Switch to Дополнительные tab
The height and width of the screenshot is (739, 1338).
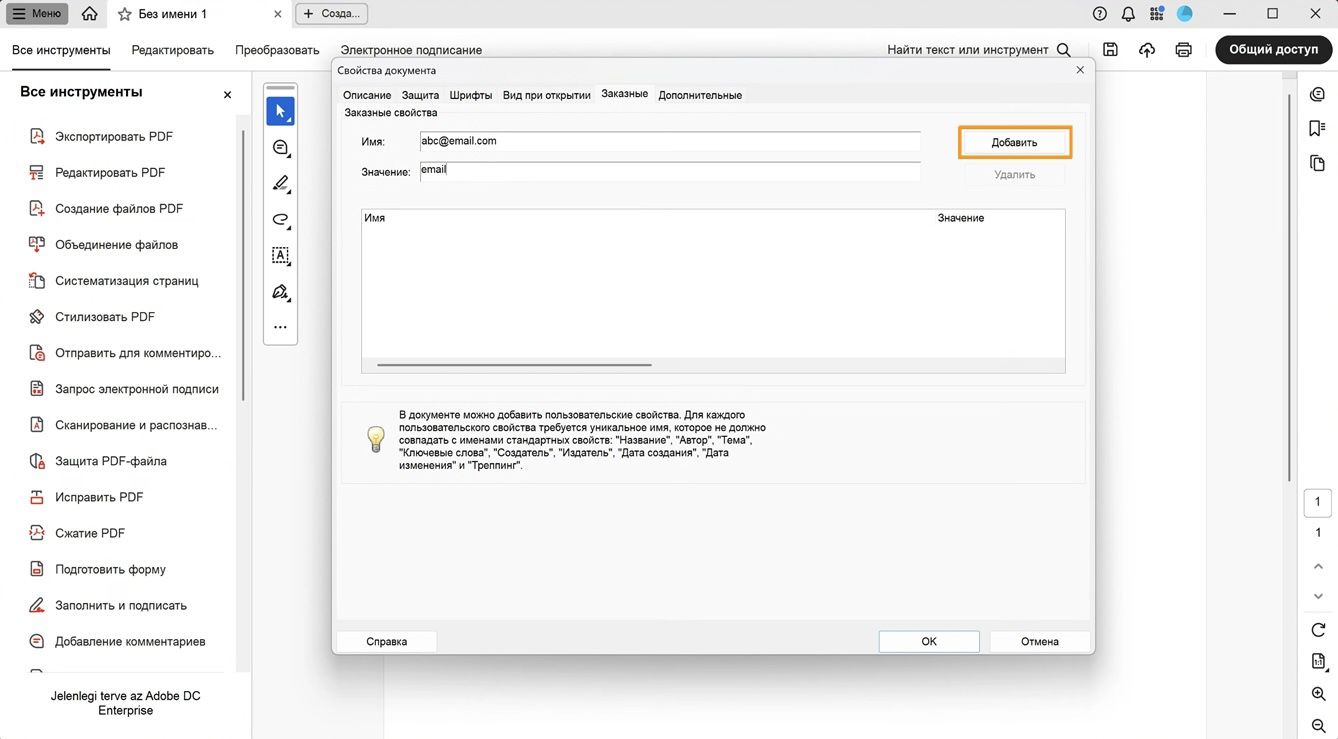[x=700, y=95]
